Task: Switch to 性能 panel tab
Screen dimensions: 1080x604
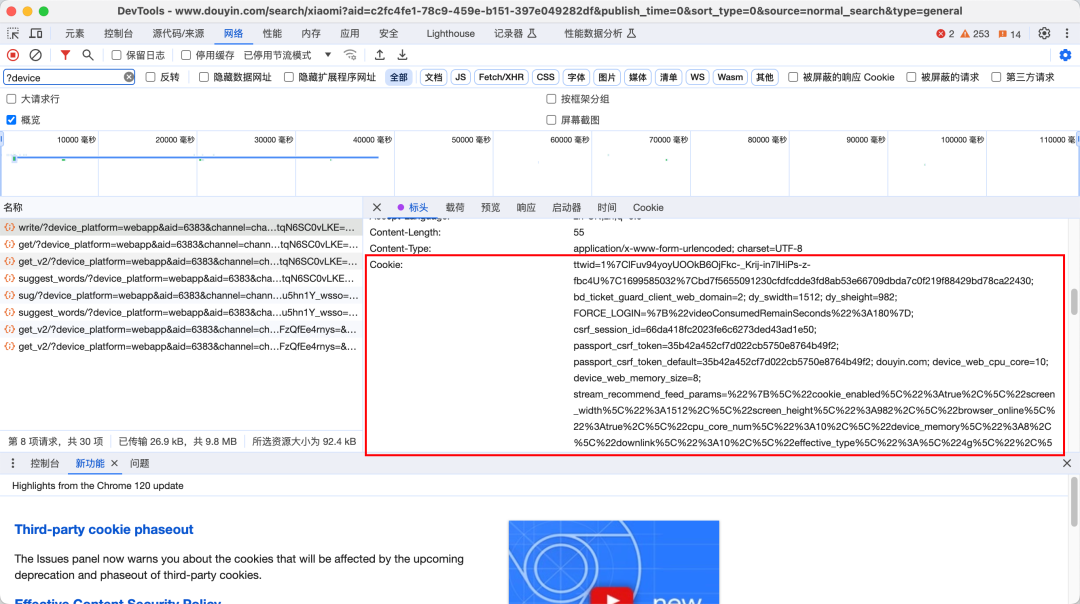Action: point(272,33)
